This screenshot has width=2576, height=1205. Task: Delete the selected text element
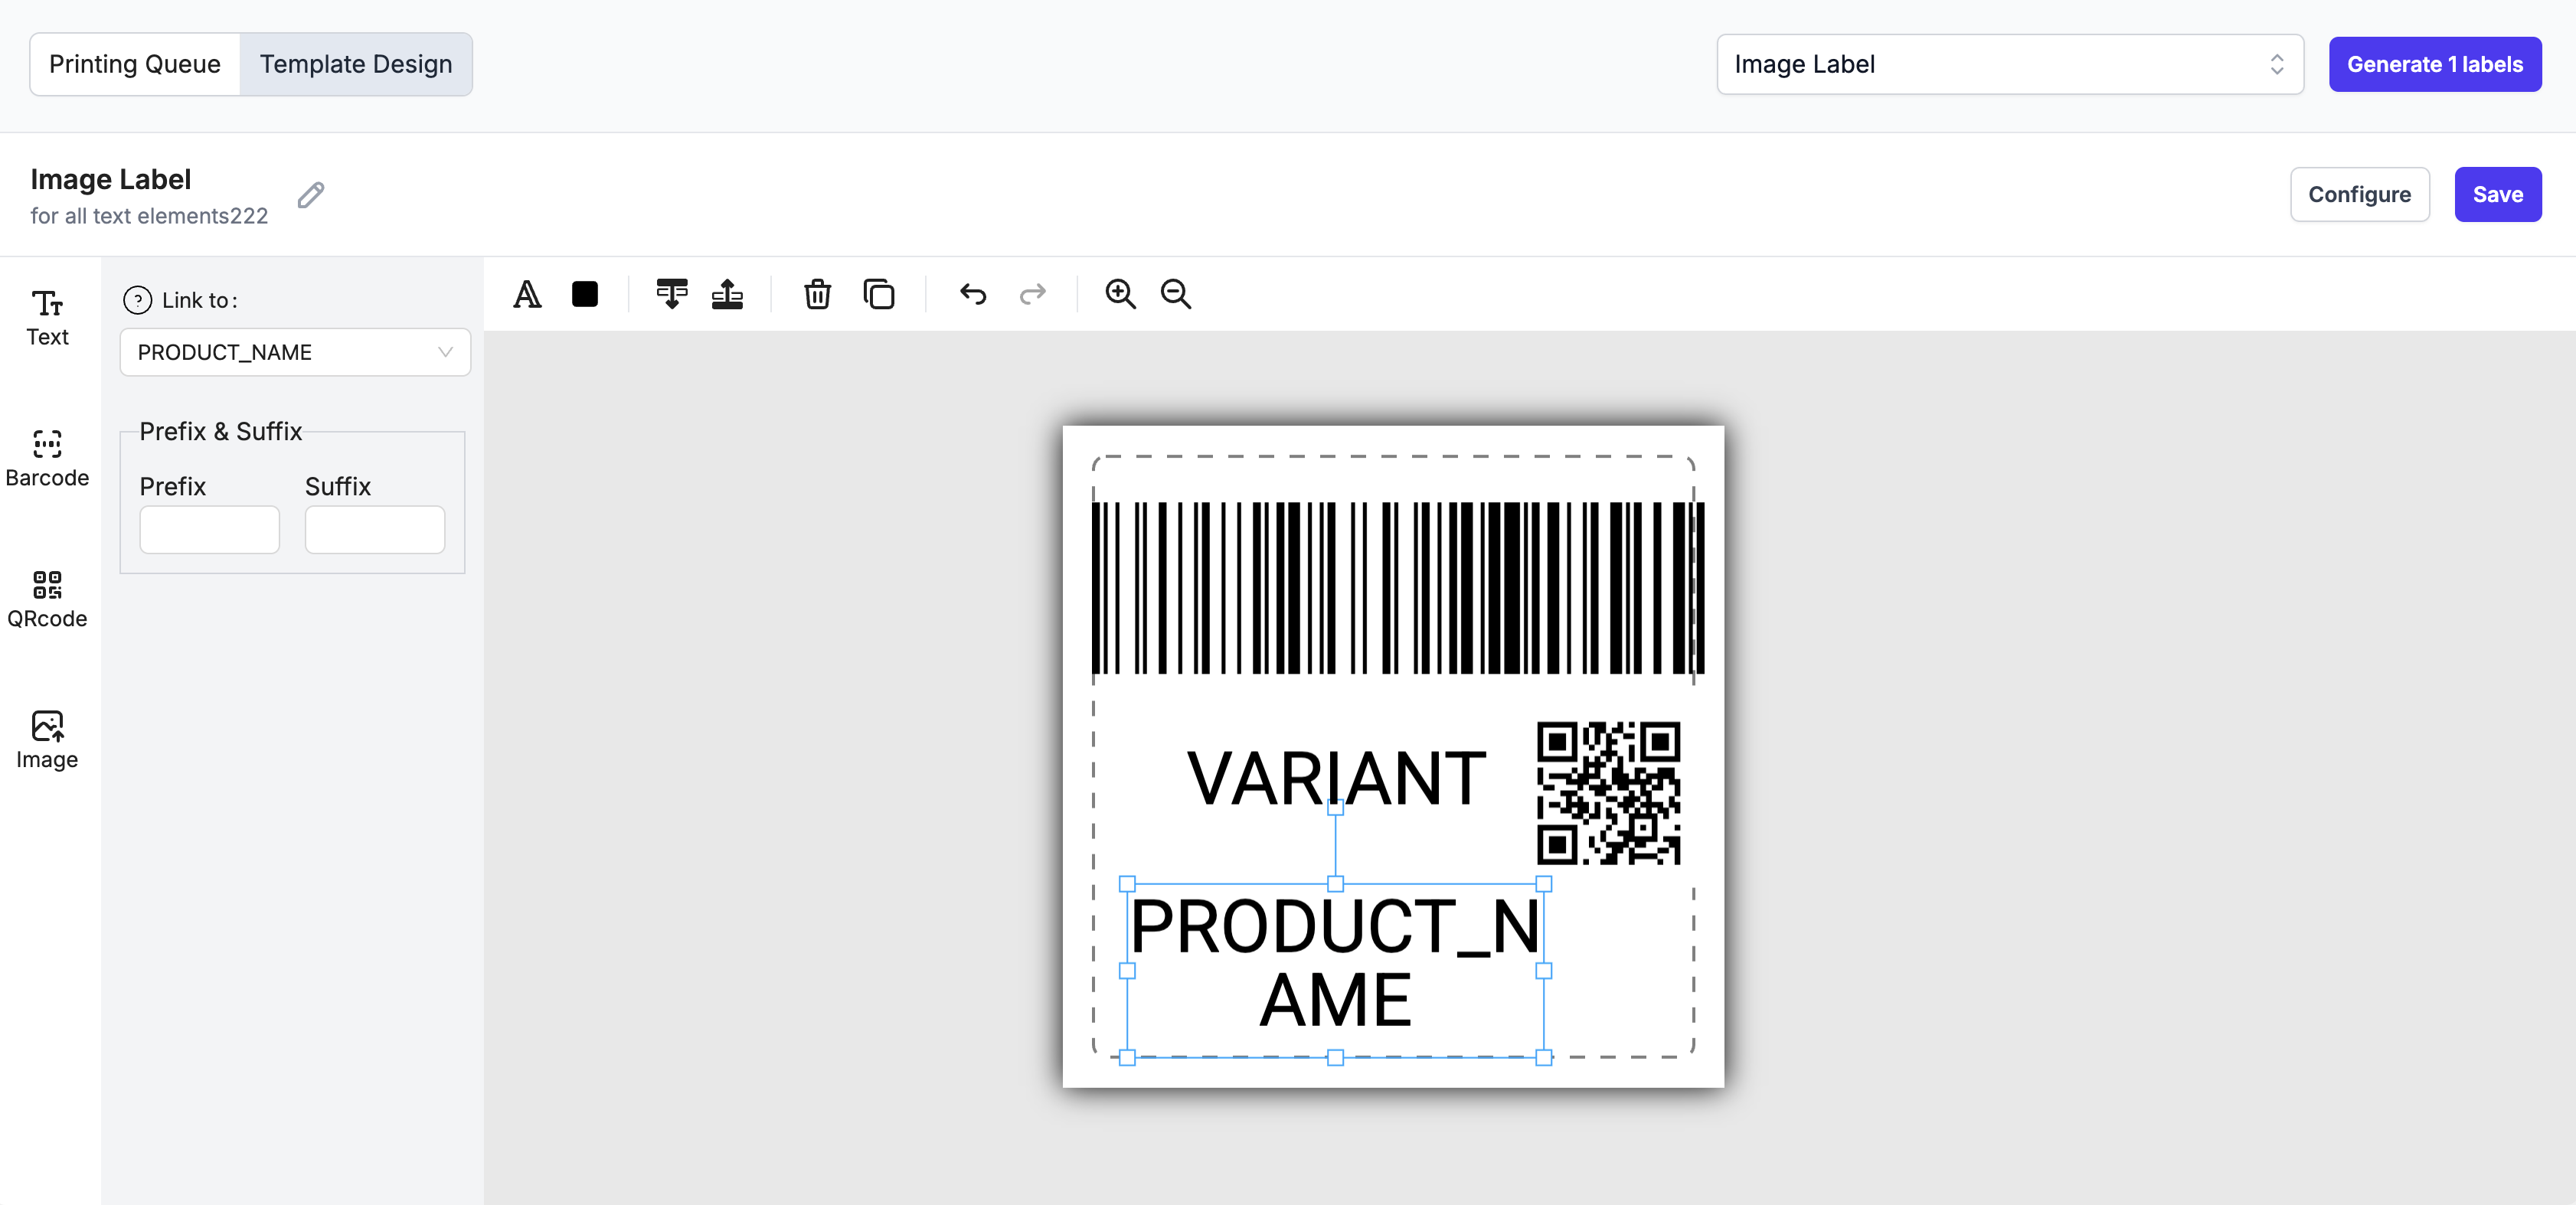tap(817, 294)
